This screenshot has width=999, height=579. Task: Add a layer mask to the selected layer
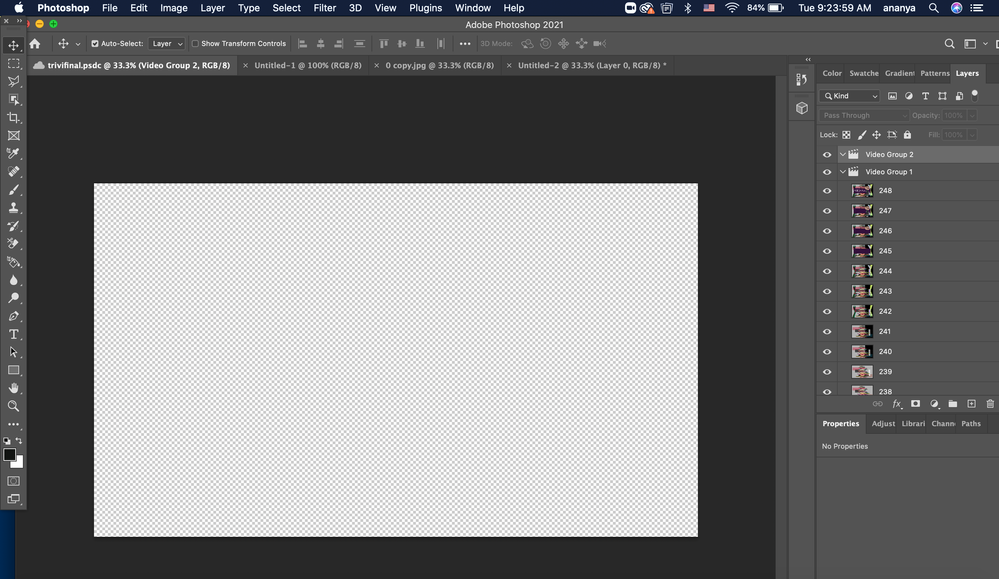click(915, 404)
